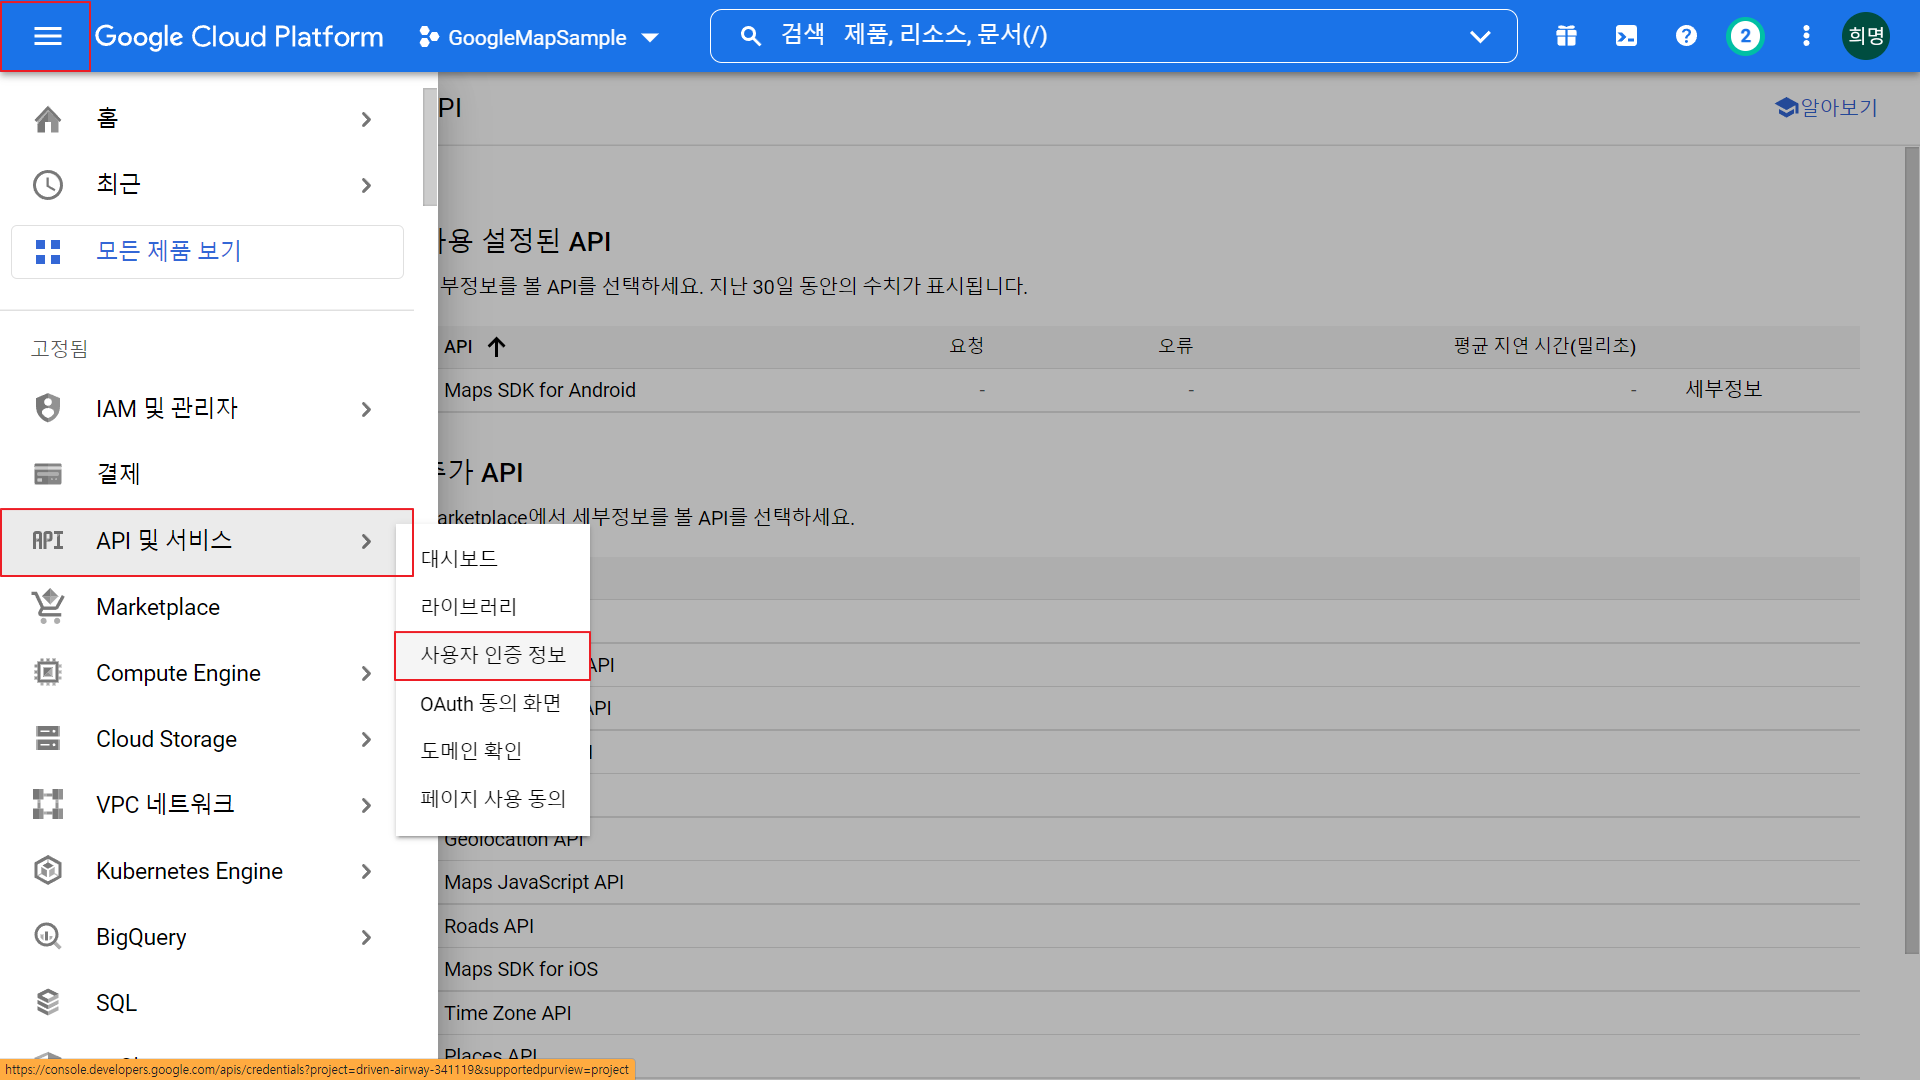Viewport: 1920px width, 1080px height.
Task: Click the 희명 account avatar
Action: 1865,36
